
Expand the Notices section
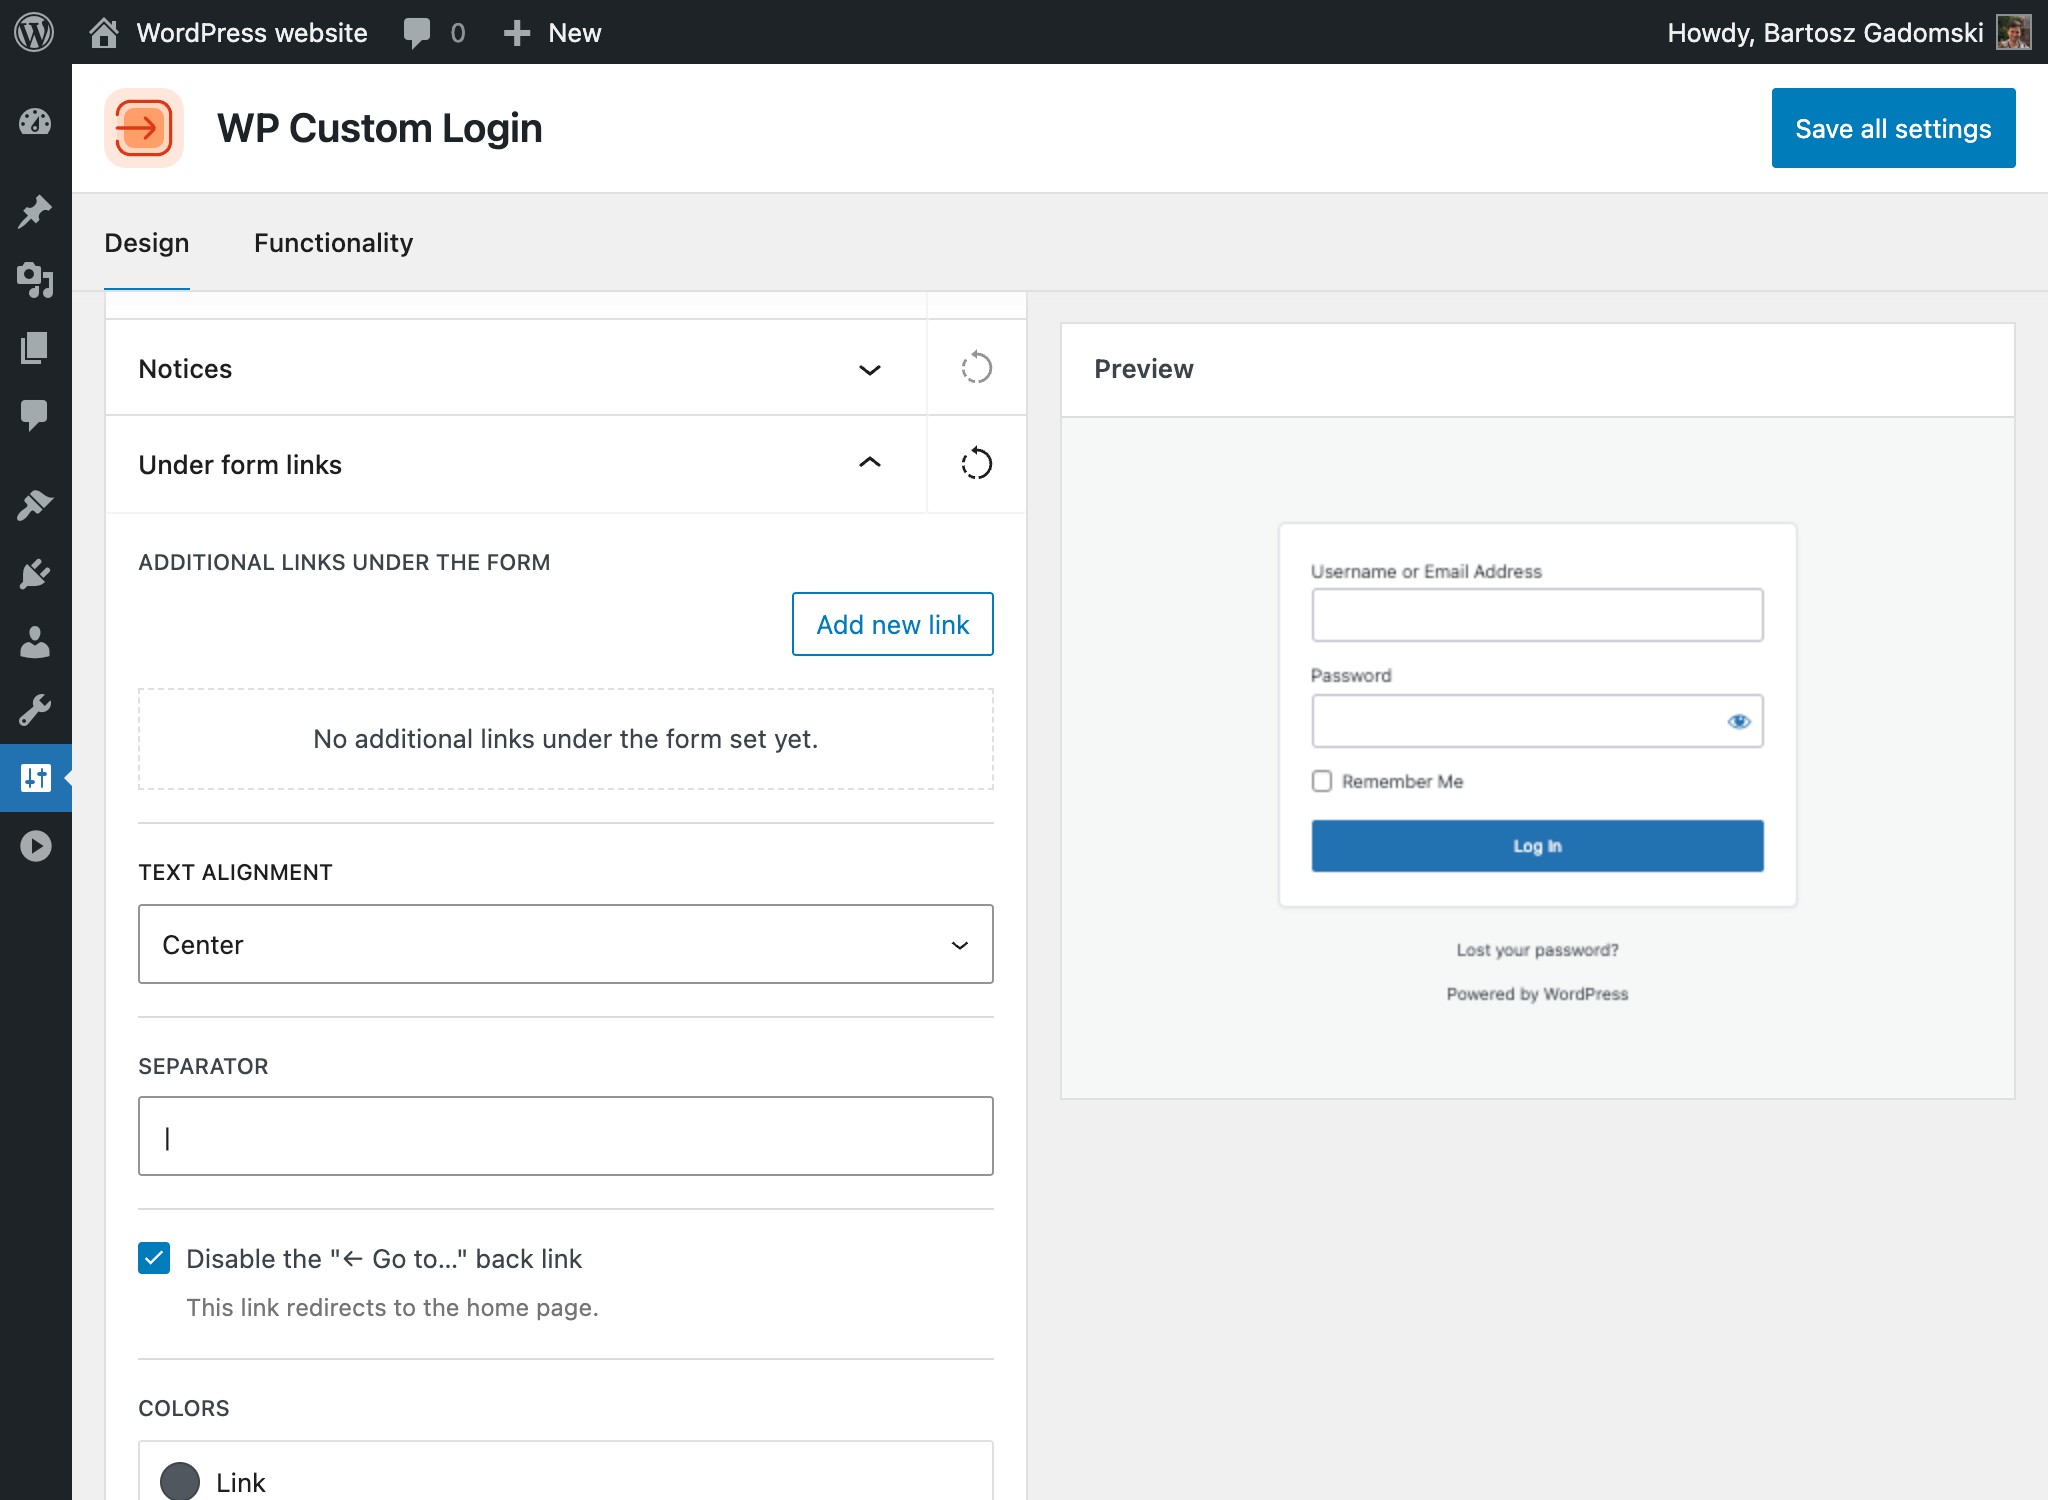pos(869,368)
